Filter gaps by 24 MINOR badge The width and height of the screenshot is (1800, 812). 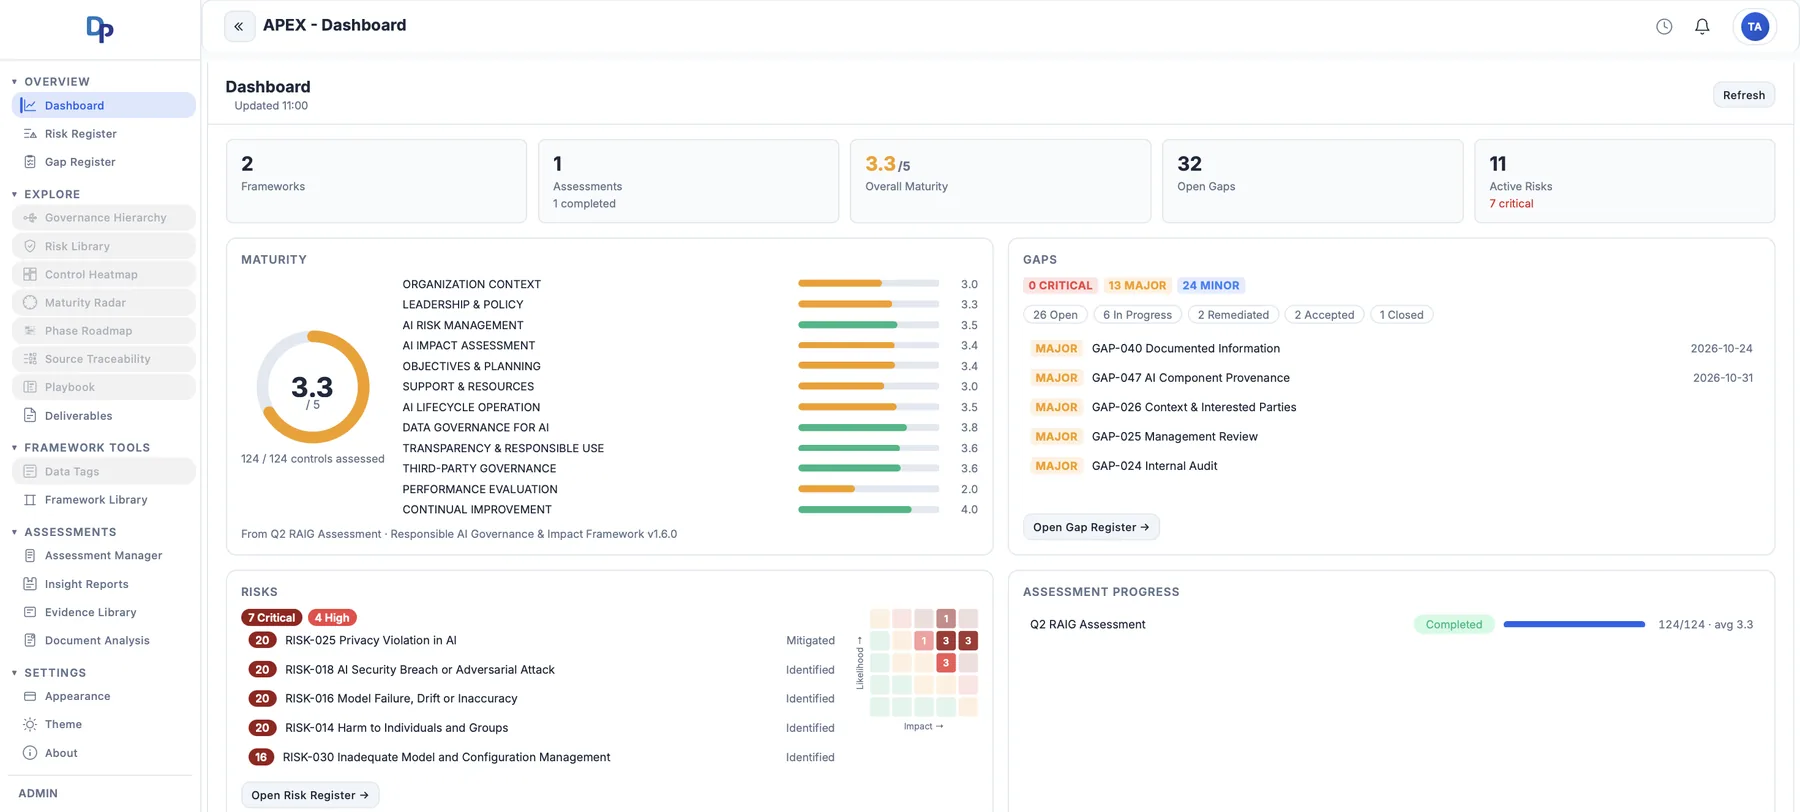coord(1211,286)
